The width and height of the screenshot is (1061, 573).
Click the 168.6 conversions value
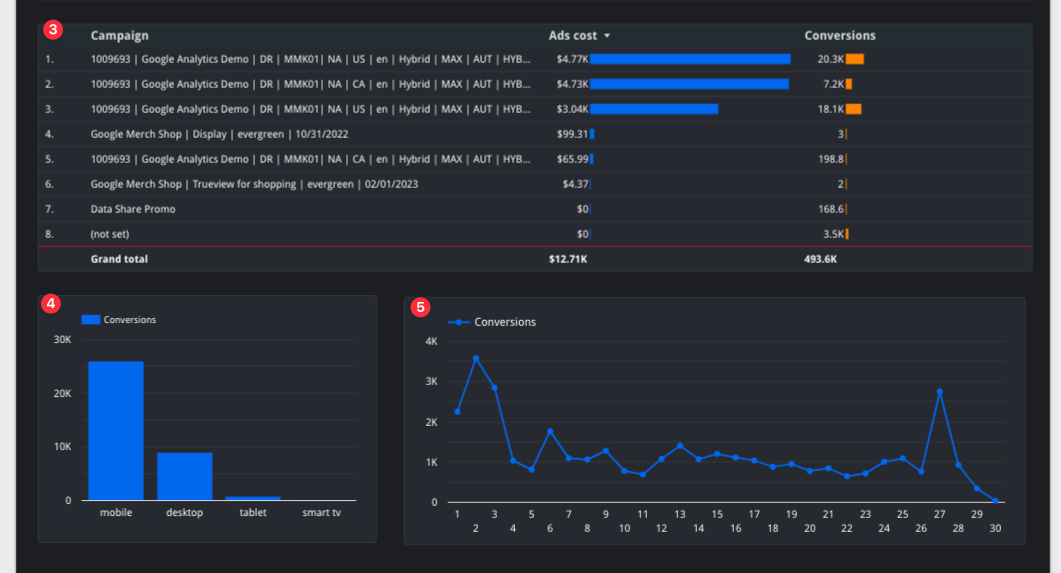(831, 209)
